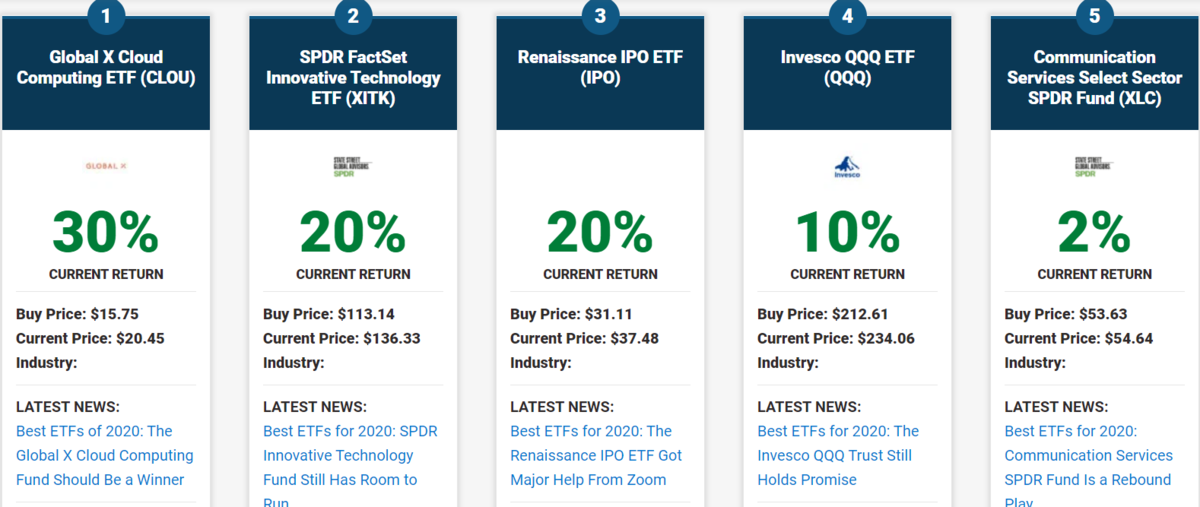
Task: Click the number 5 rank badge
Action: pos(1095,15)
